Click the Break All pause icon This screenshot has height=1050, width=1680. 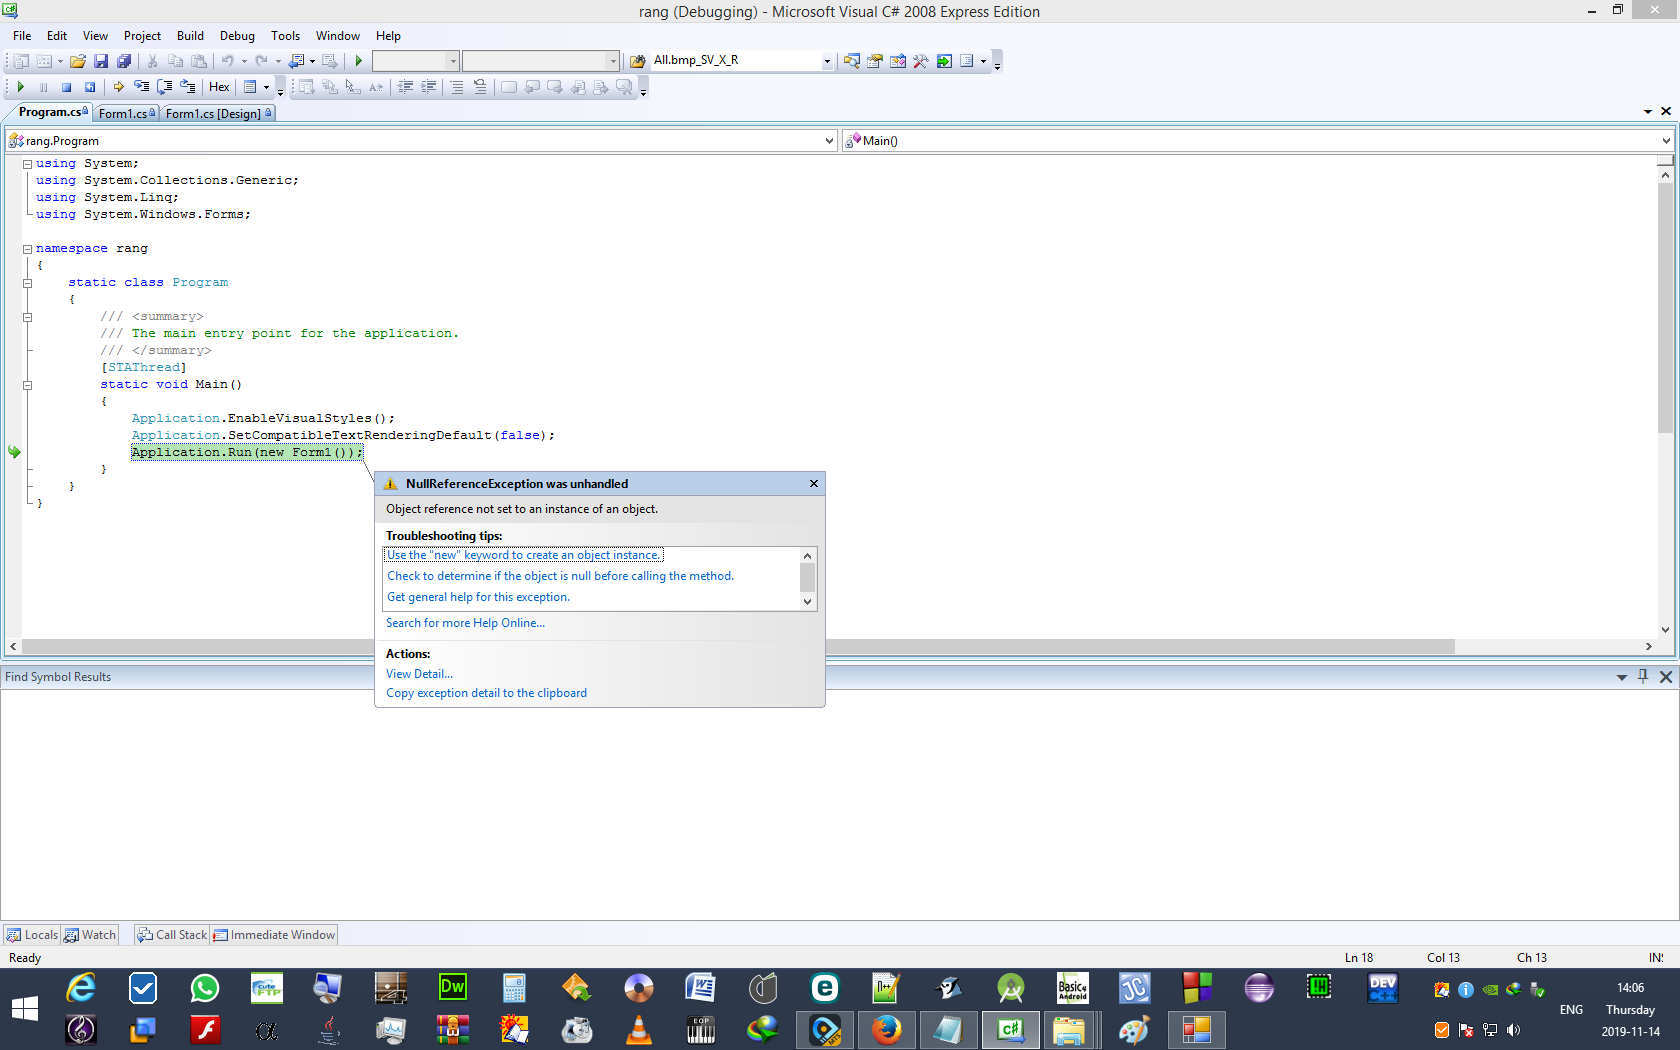pos(43,87)
